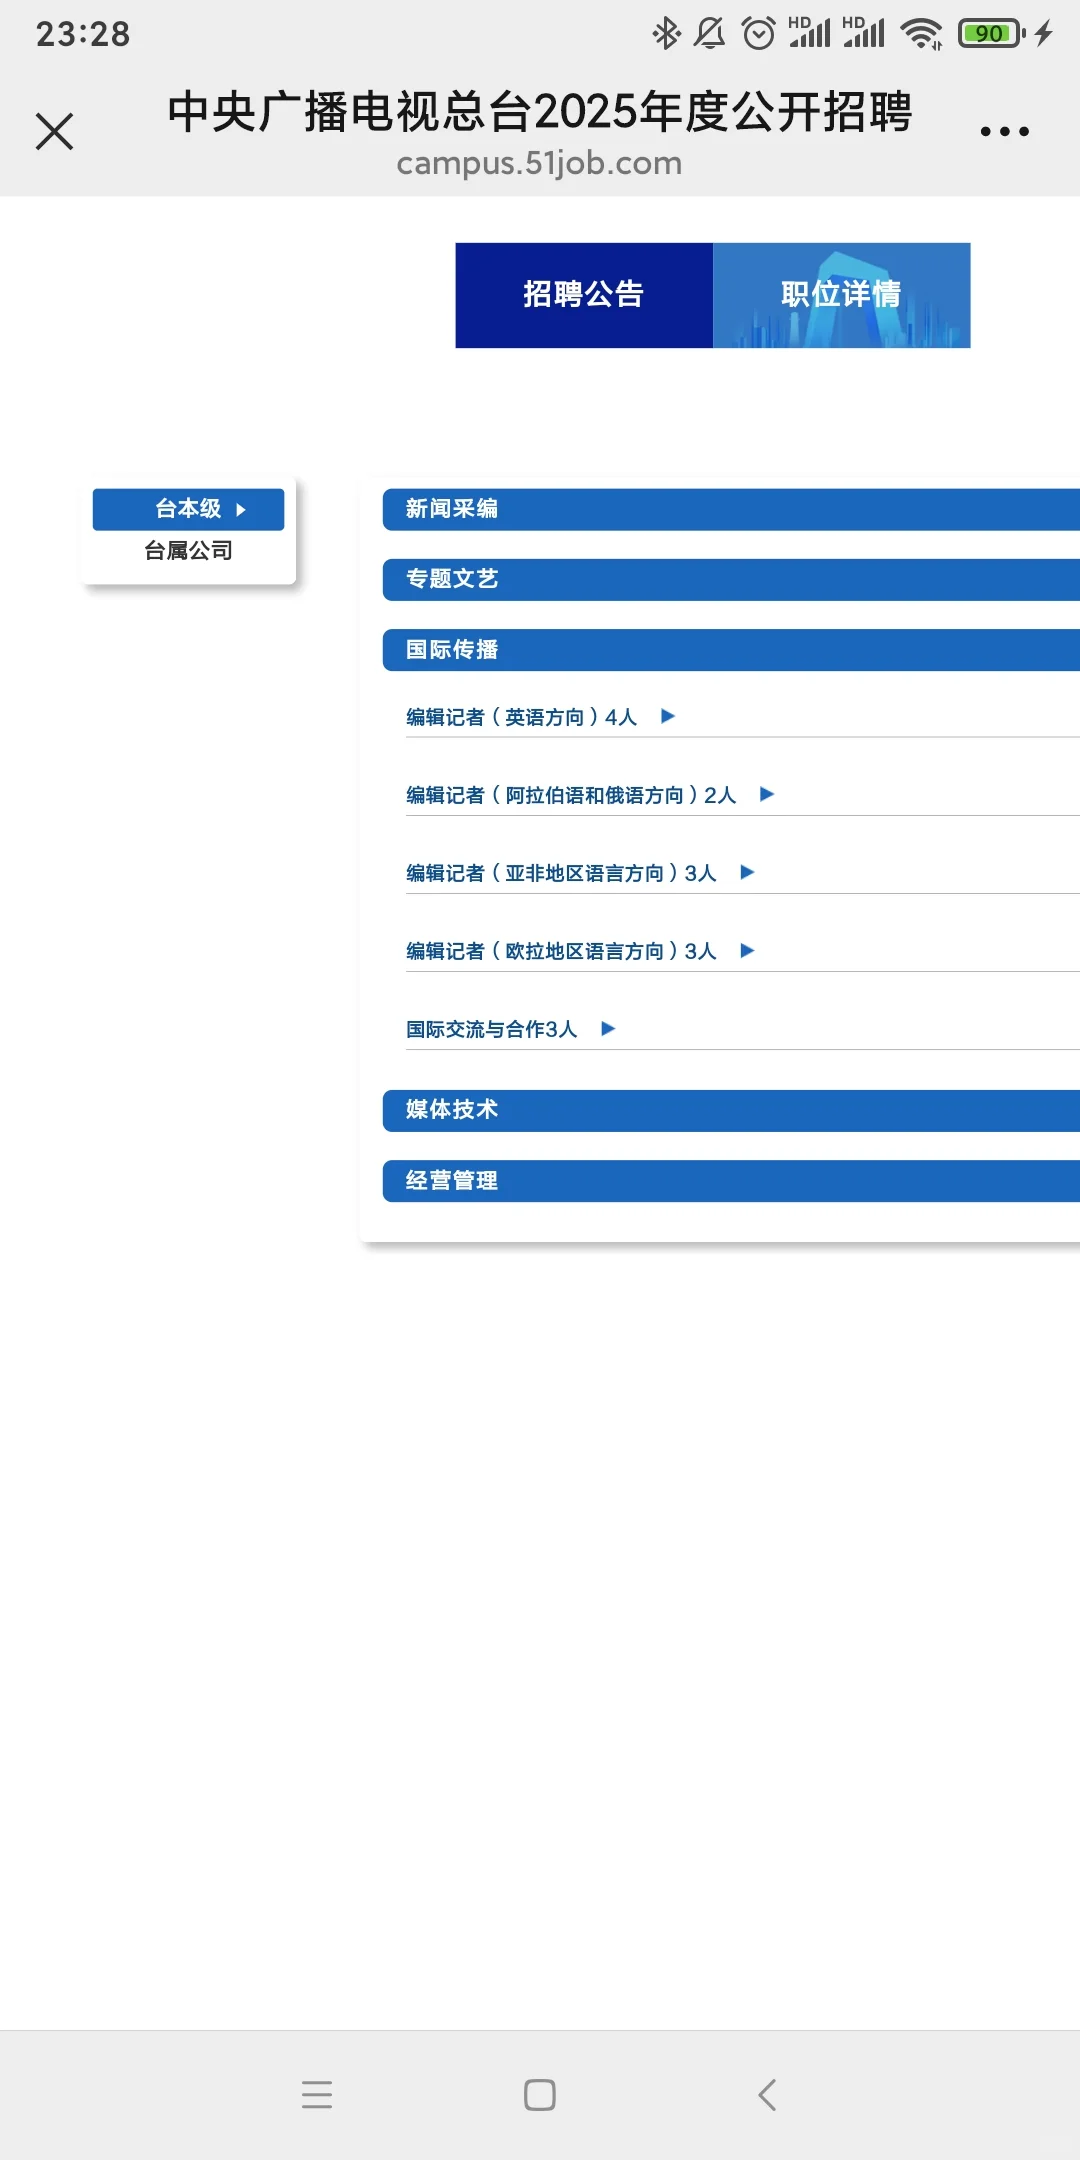Tap the Android home button
The height and width of the screenshot is (2160, 1080).
(540, 2094)
